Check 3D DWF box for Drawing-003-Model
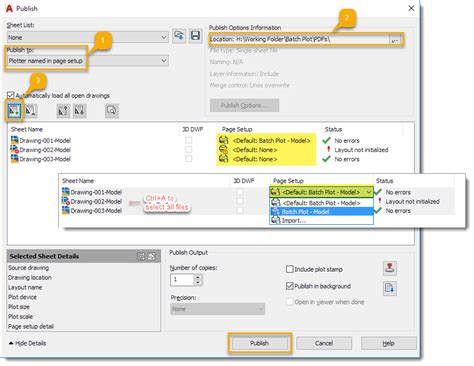 pos(189,159)
